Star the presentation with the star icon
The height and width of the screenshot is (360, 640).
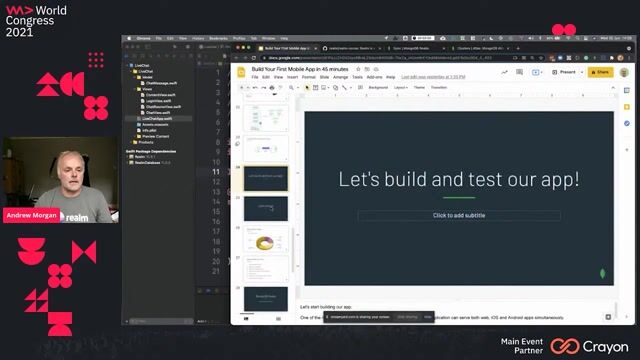(358, 69)
